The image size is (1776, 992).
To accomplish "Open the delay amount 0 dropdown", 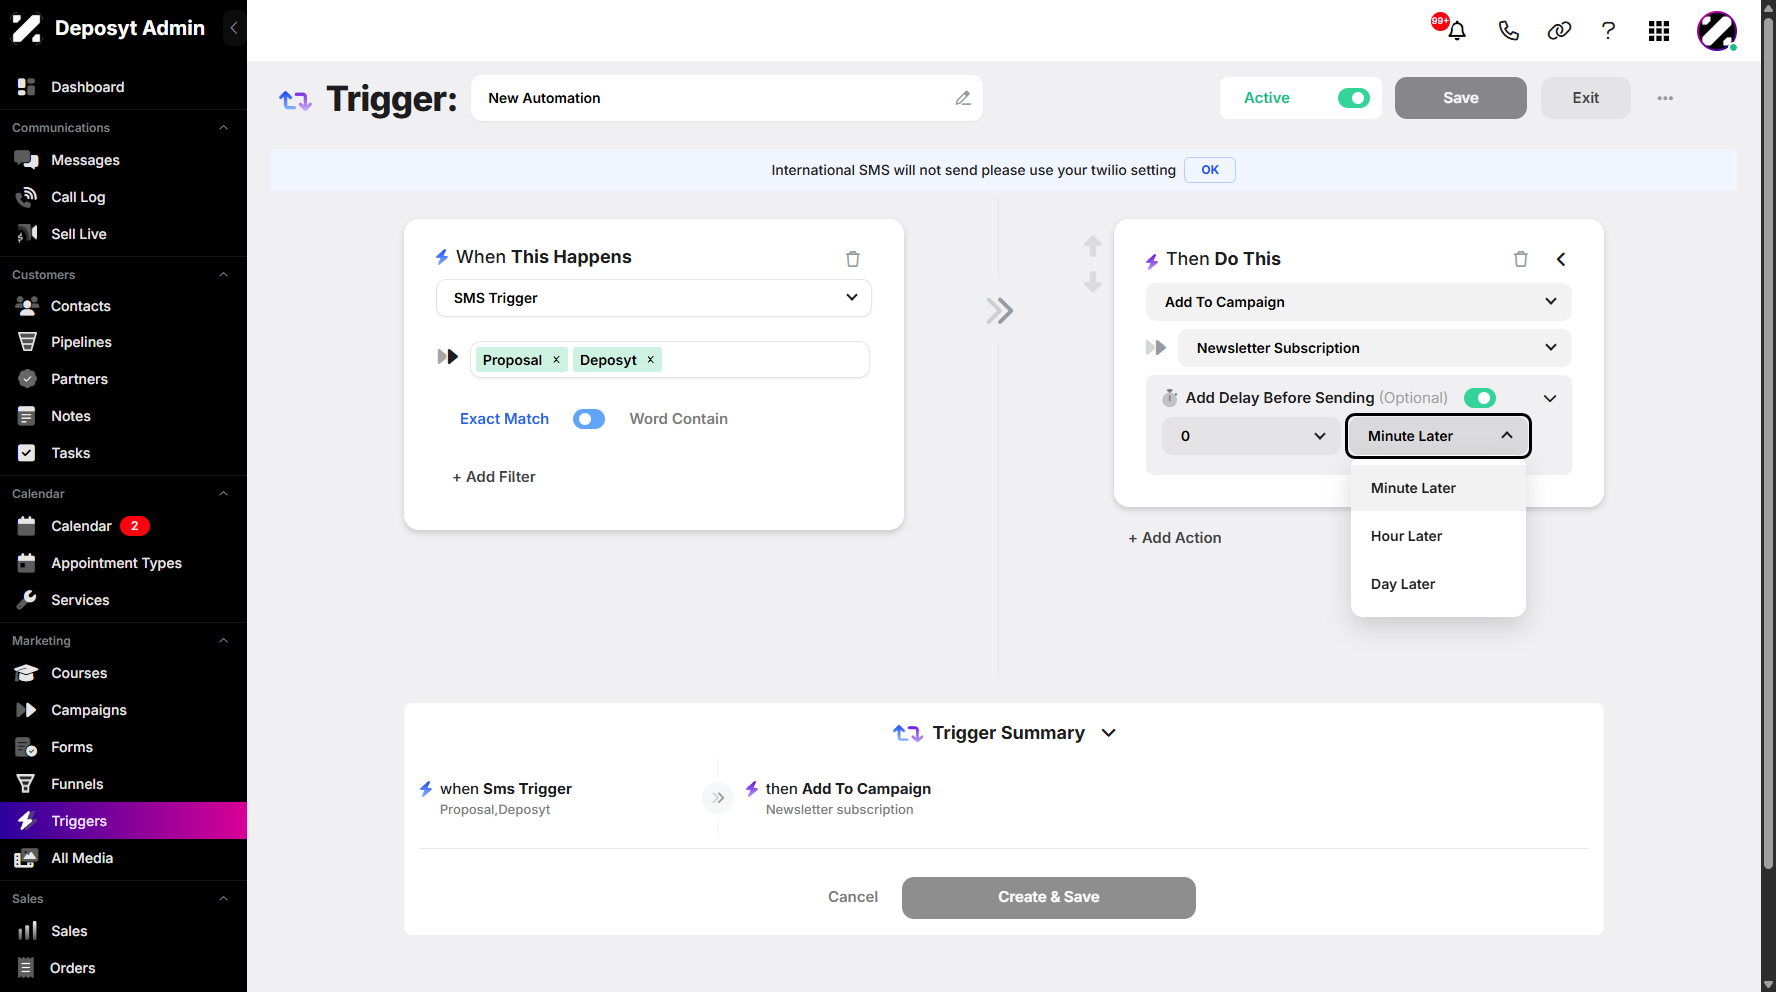I will tap(1251, 436).
